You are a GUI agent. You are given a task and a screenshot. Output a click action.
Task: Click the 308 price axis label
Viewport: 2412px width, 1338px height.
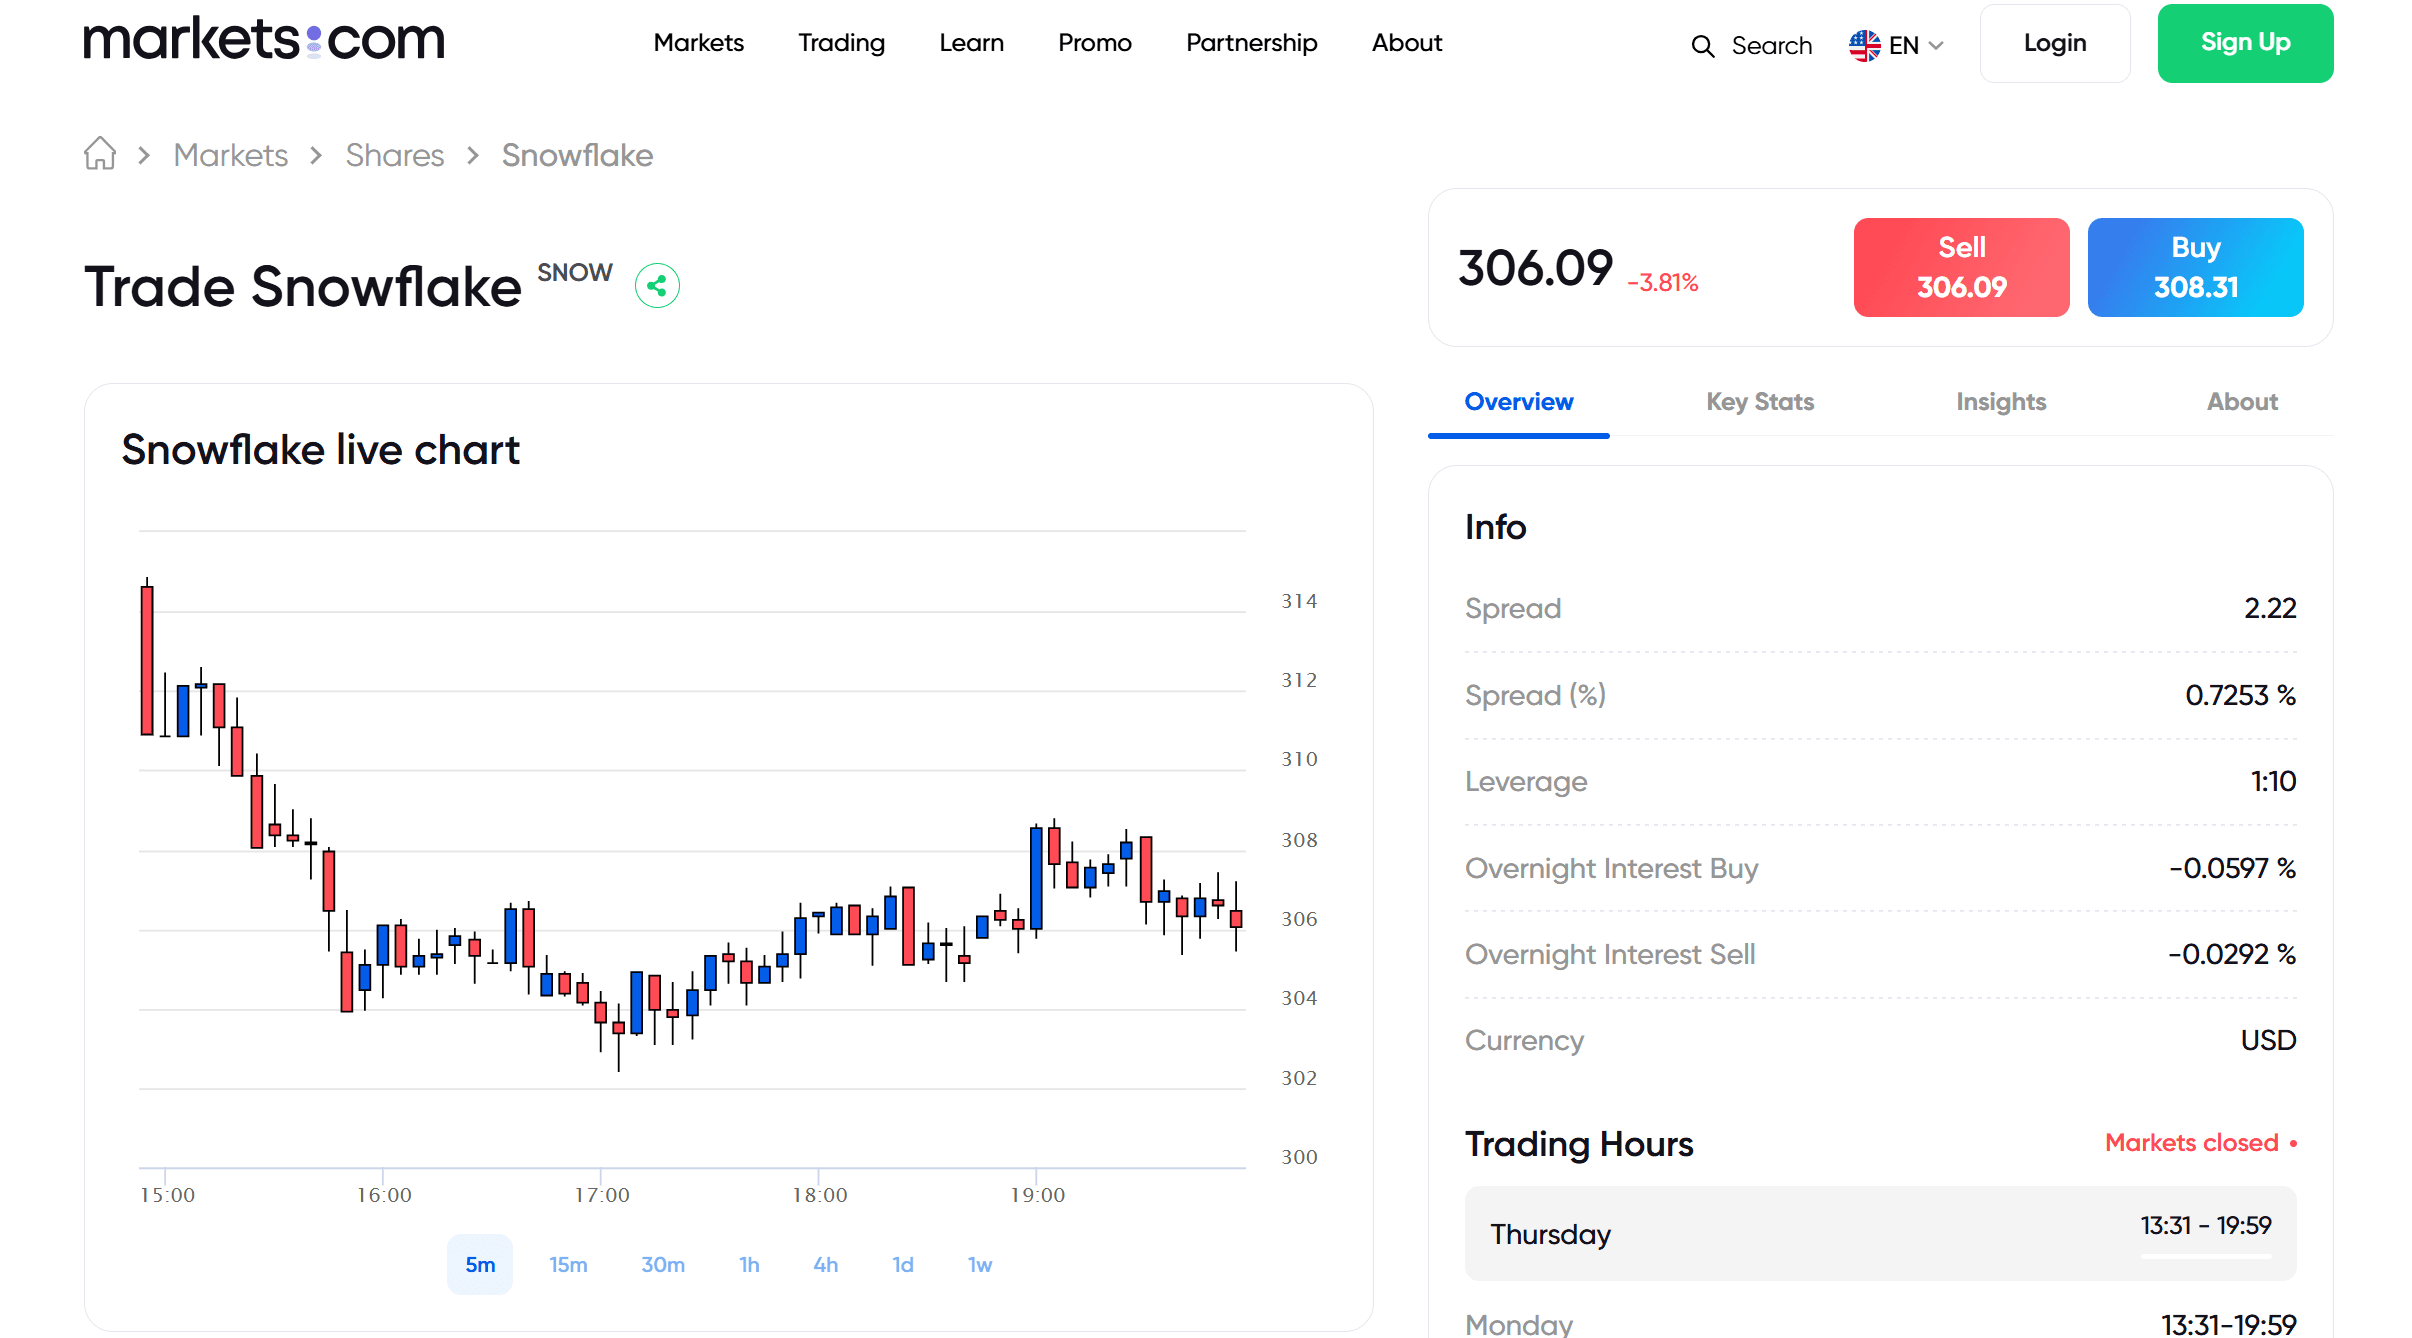coord(1299,840)
